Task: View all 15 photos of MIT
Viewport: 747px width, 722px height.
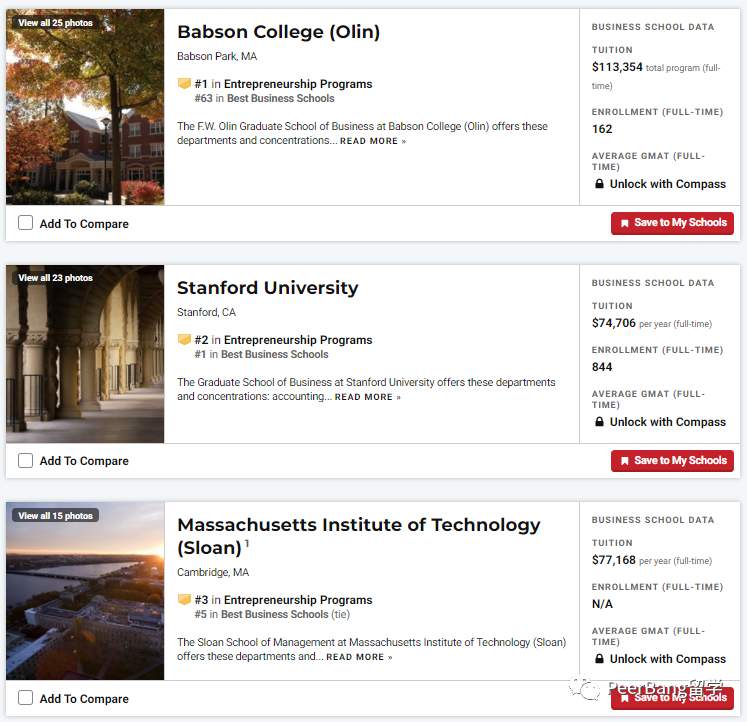Action: coord(55,516)
